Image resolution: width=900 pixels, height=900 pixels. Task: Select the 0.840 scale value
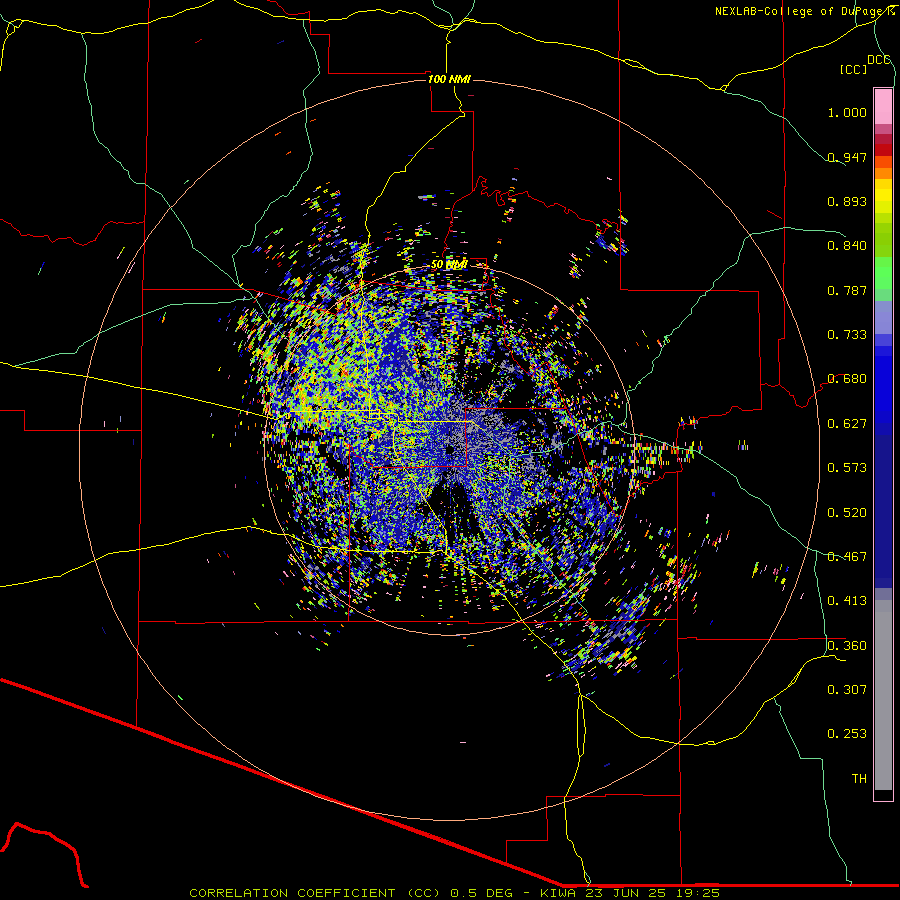point(847,246)
